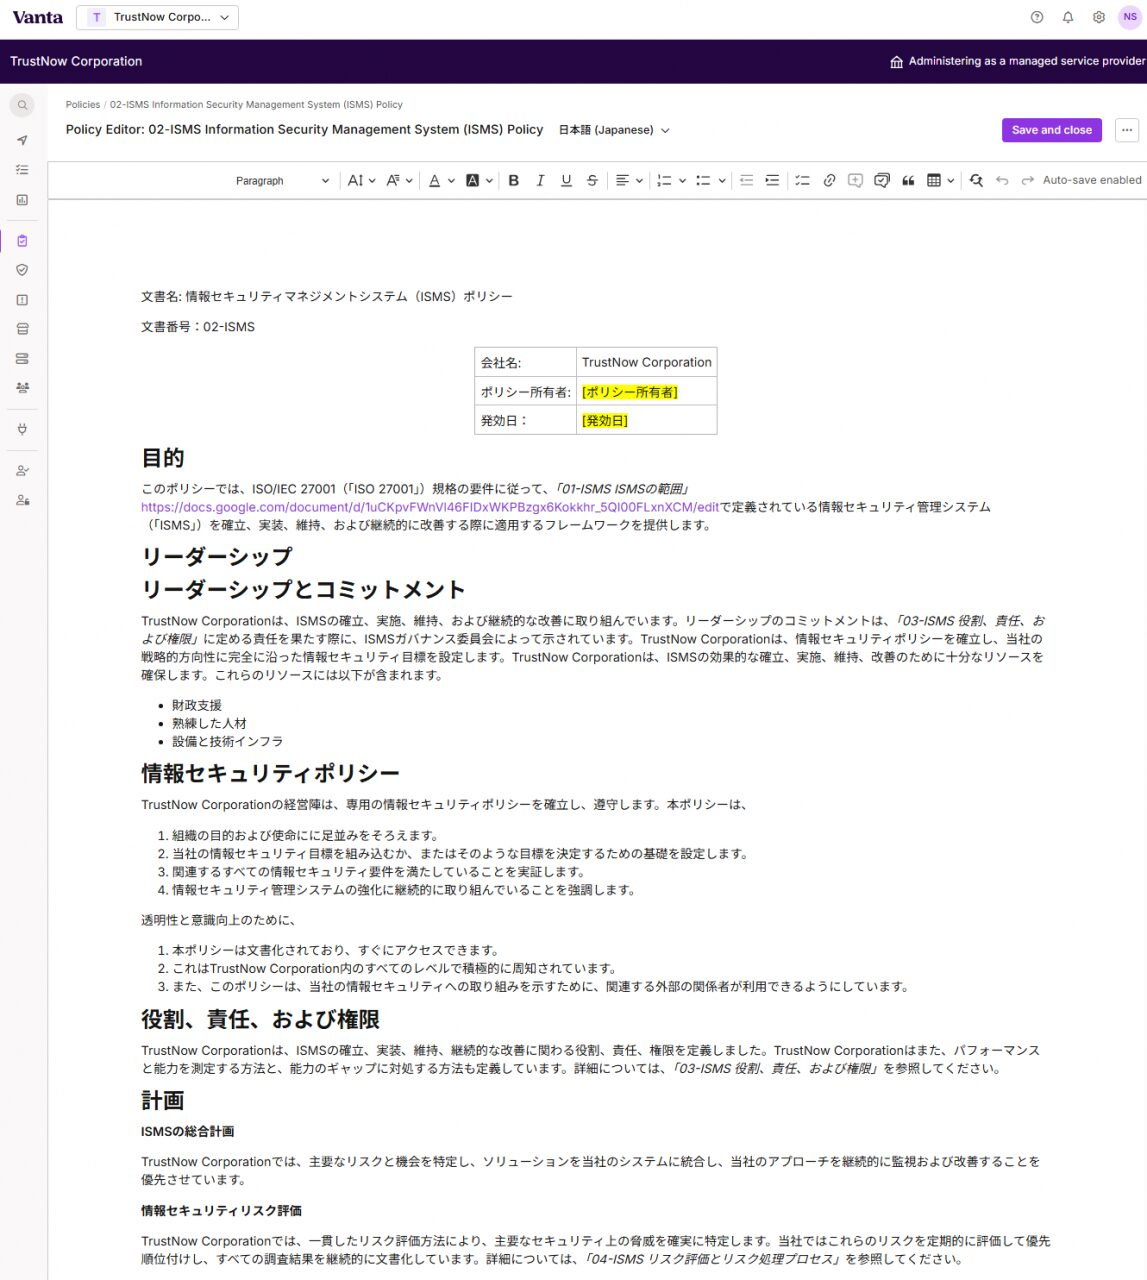Image resolution: width=1147 pixels, height=1280 pixels.
Task: Open the exclamation risk icon in sidebar
Action: 22,299
